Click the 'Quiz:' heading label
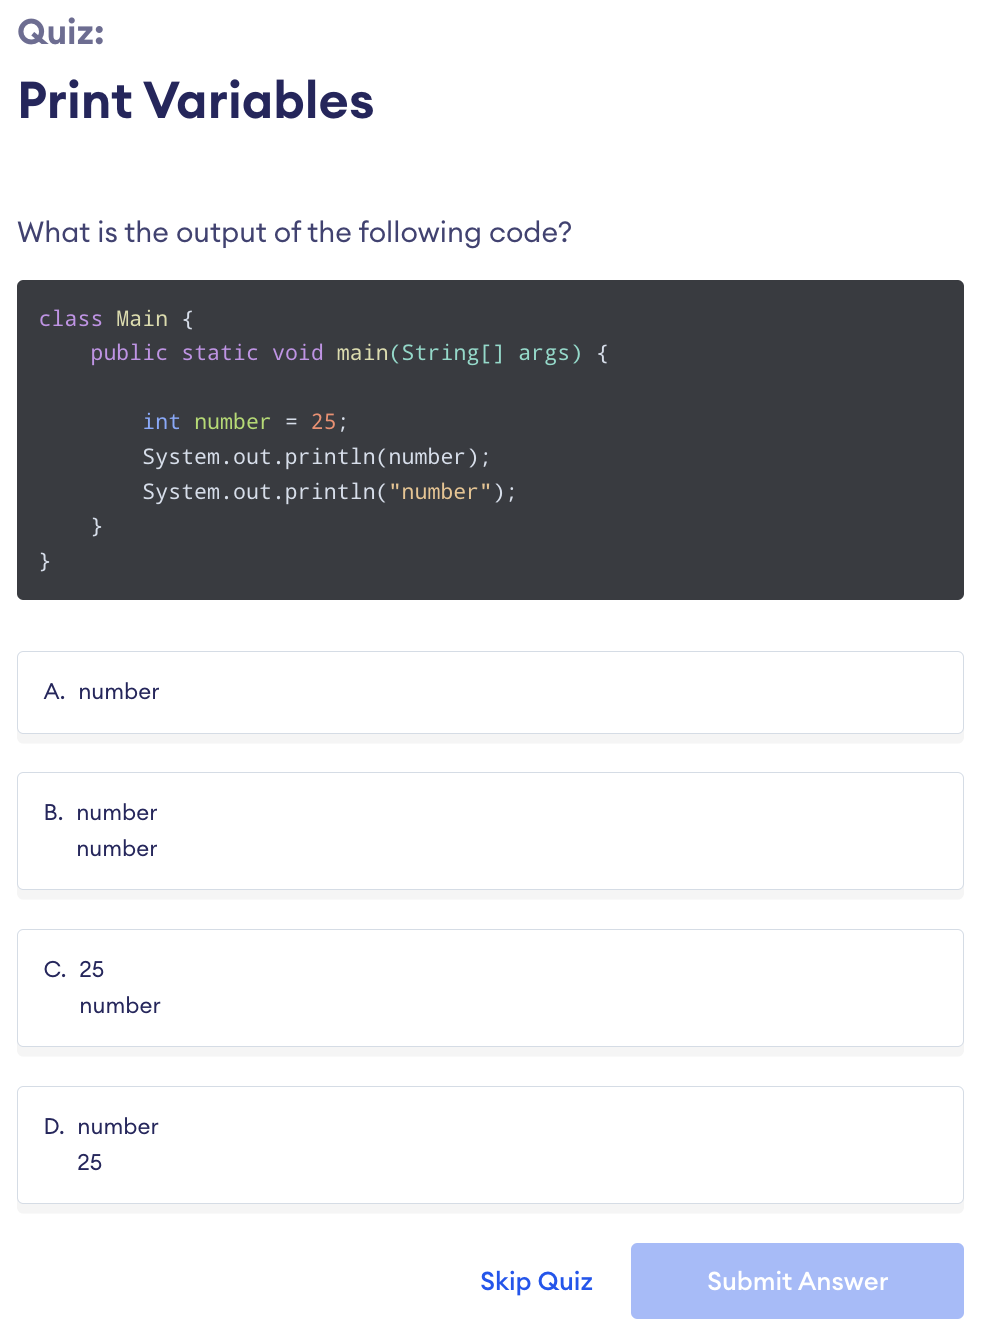The width and height of the screenshot is (982, 1338). [62, 31]
